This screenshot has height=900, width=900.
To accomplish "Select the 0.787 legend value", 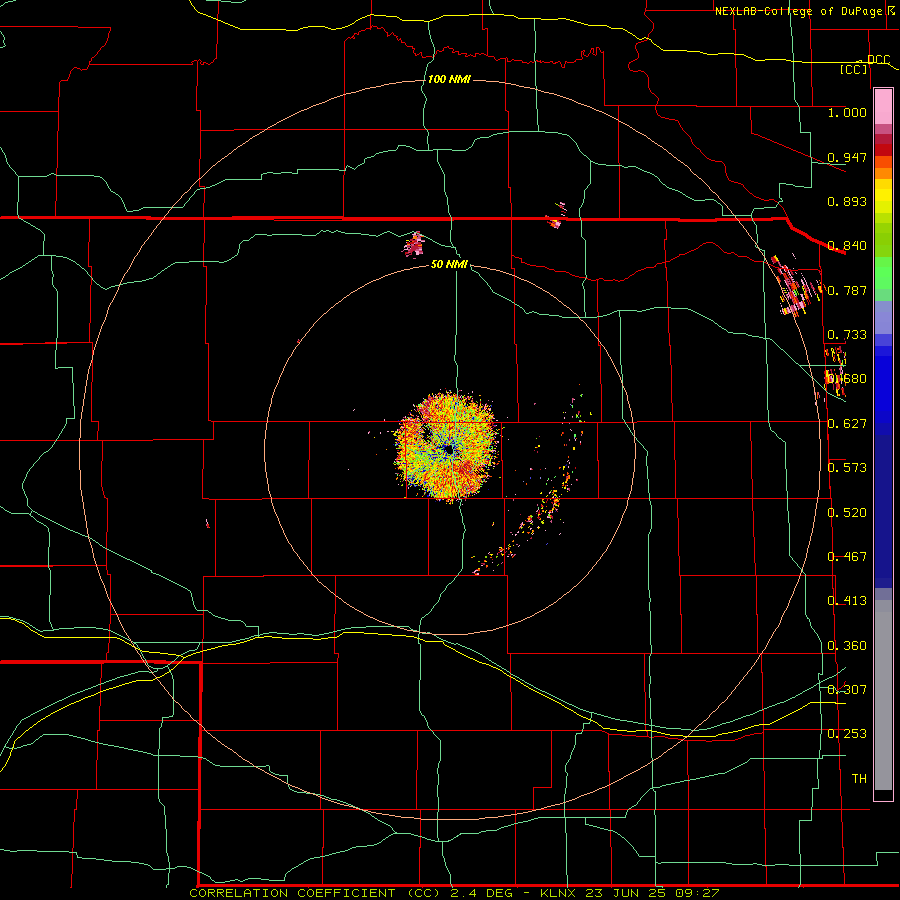I will [847, 290].
